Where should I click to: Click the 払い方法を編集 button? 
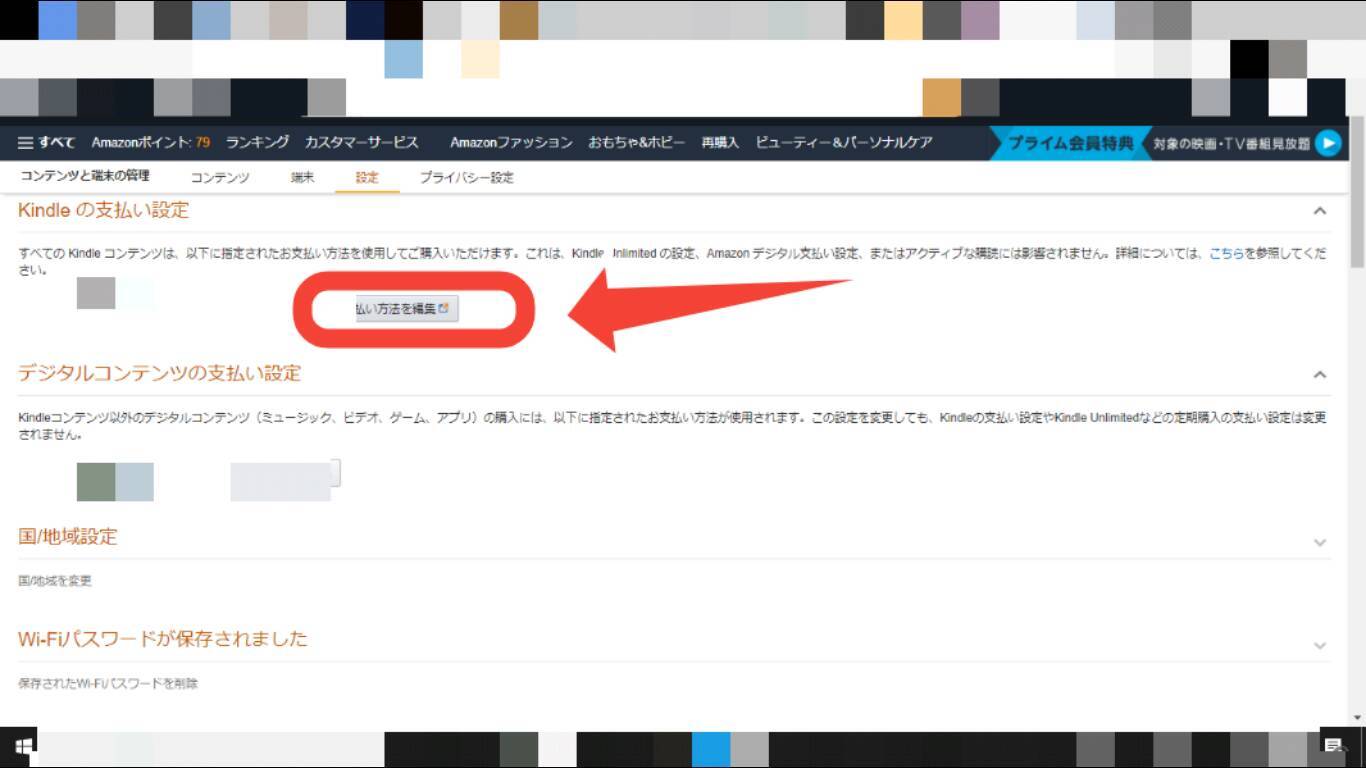[x=407, y=310]
